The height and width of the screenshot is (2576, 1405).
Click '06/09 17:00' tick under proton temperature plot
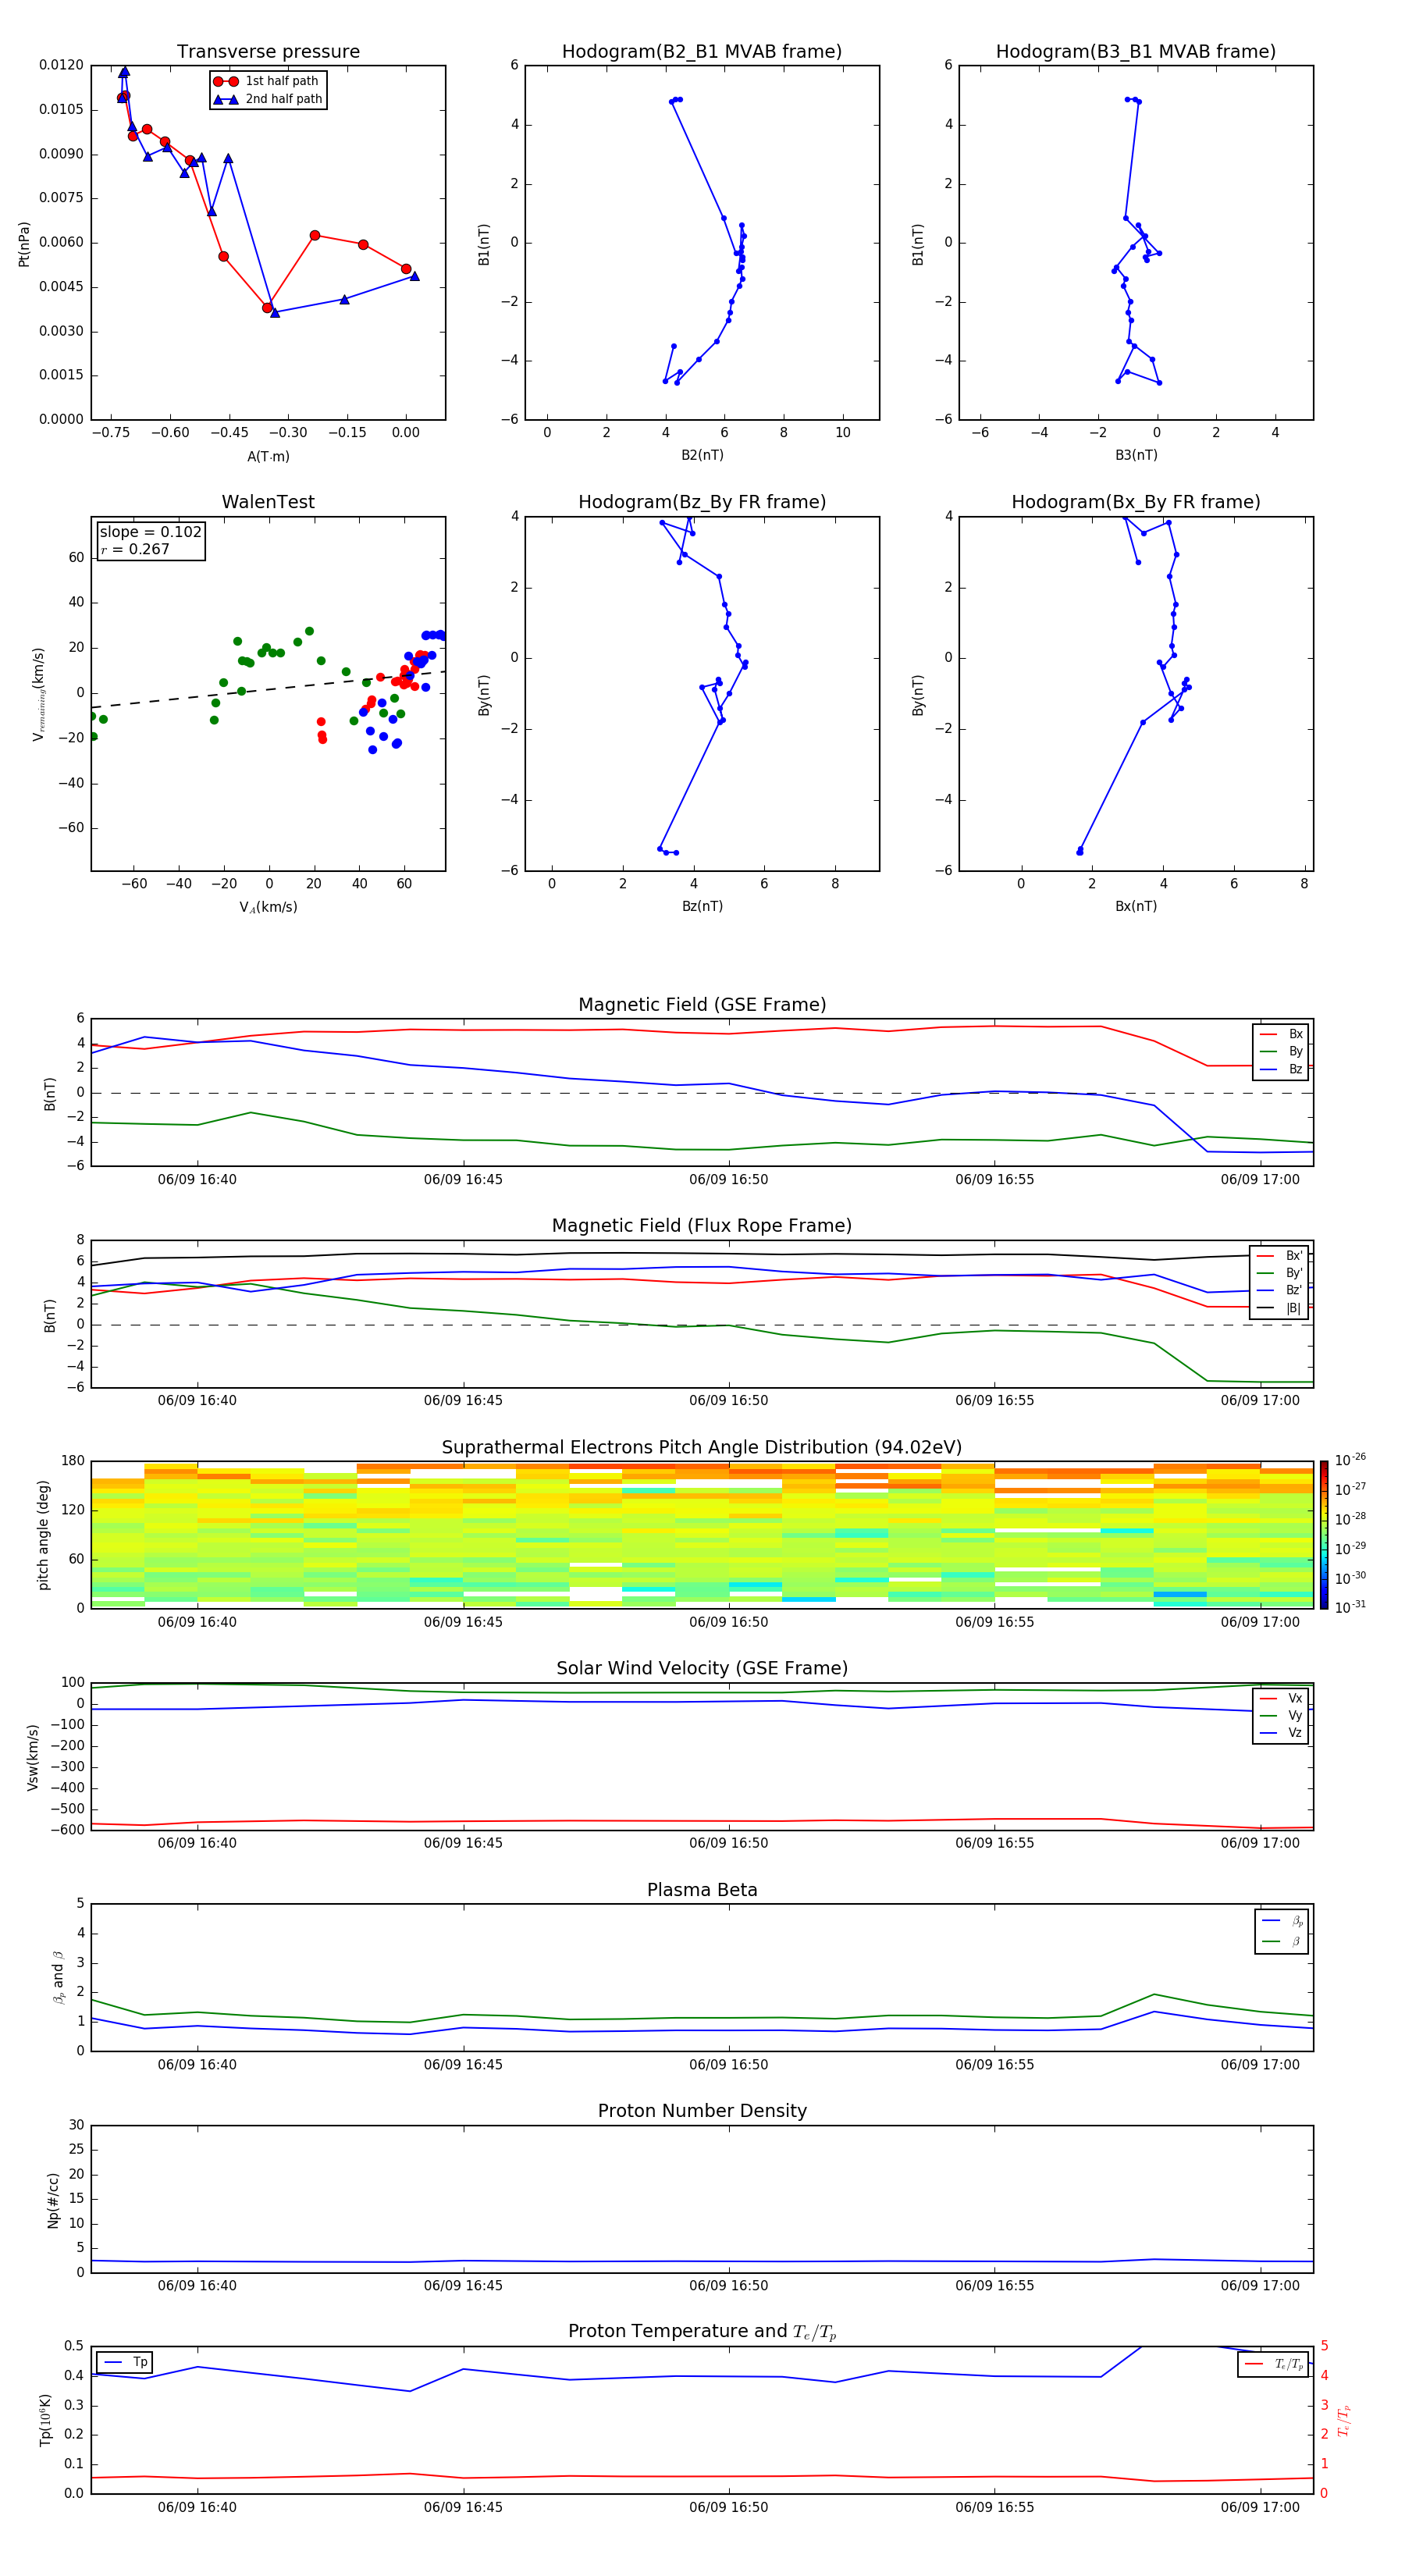point(1260,2507)
